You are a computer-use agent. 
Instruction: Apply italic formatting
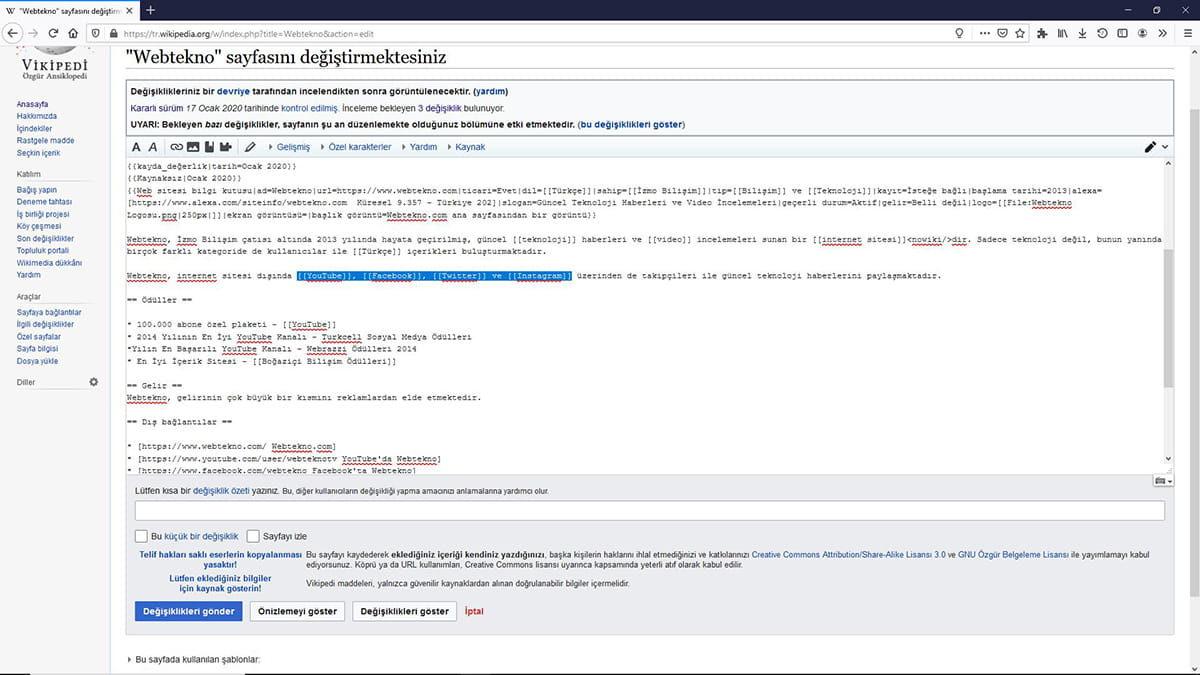153,147
